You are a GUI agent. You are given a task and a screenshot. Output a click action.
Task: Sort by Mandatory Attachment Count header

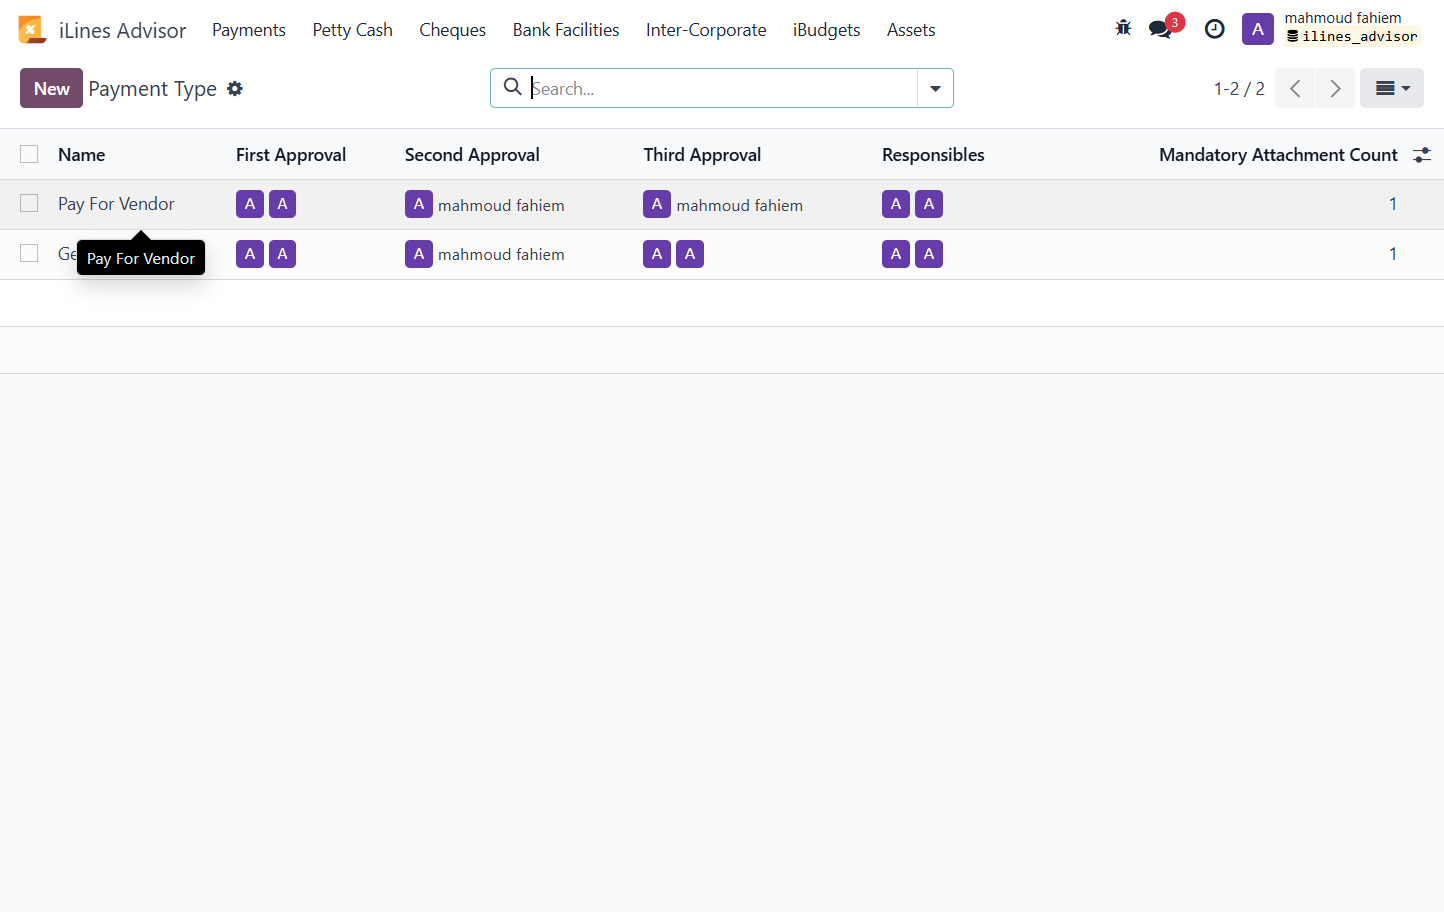coord(1278,155)
